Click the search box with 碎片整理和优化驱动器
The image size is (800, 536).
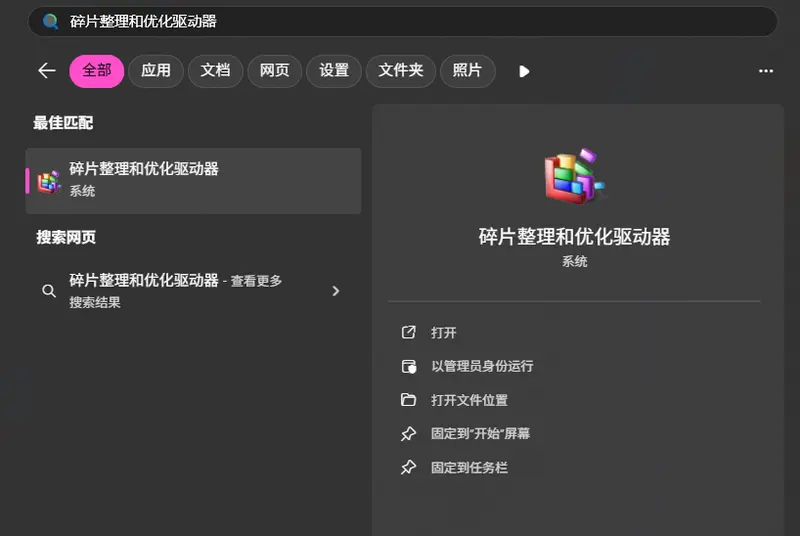pyautogui.click(x=403, y=21)
